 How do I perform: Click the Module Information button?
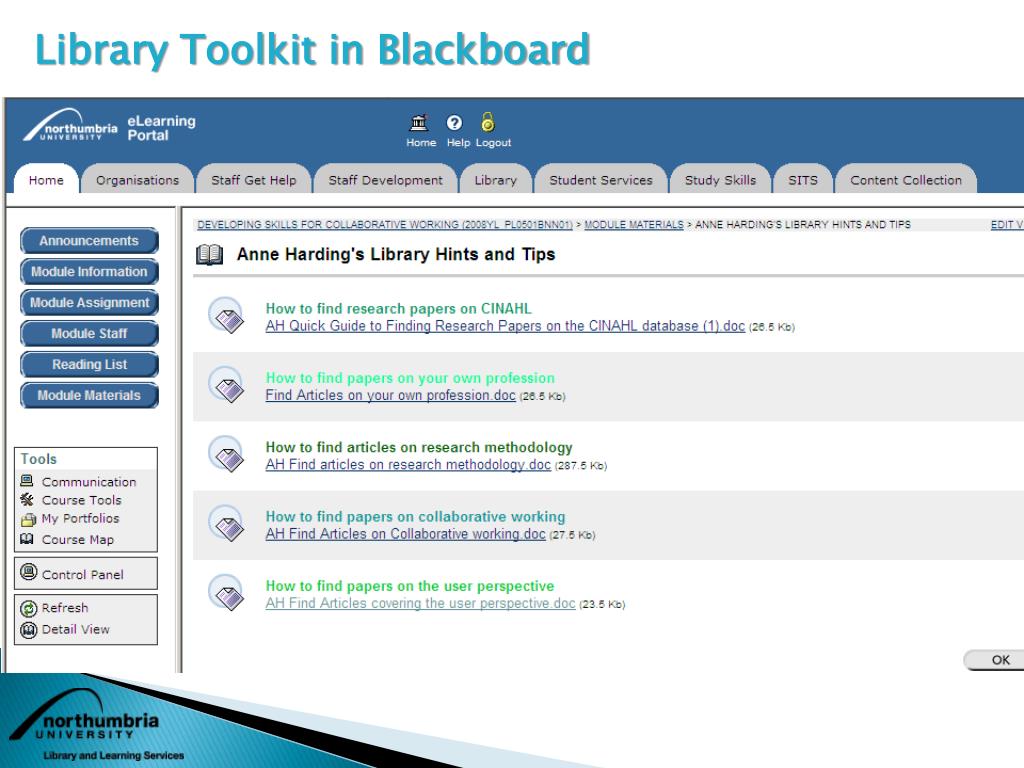pos(89,272)
